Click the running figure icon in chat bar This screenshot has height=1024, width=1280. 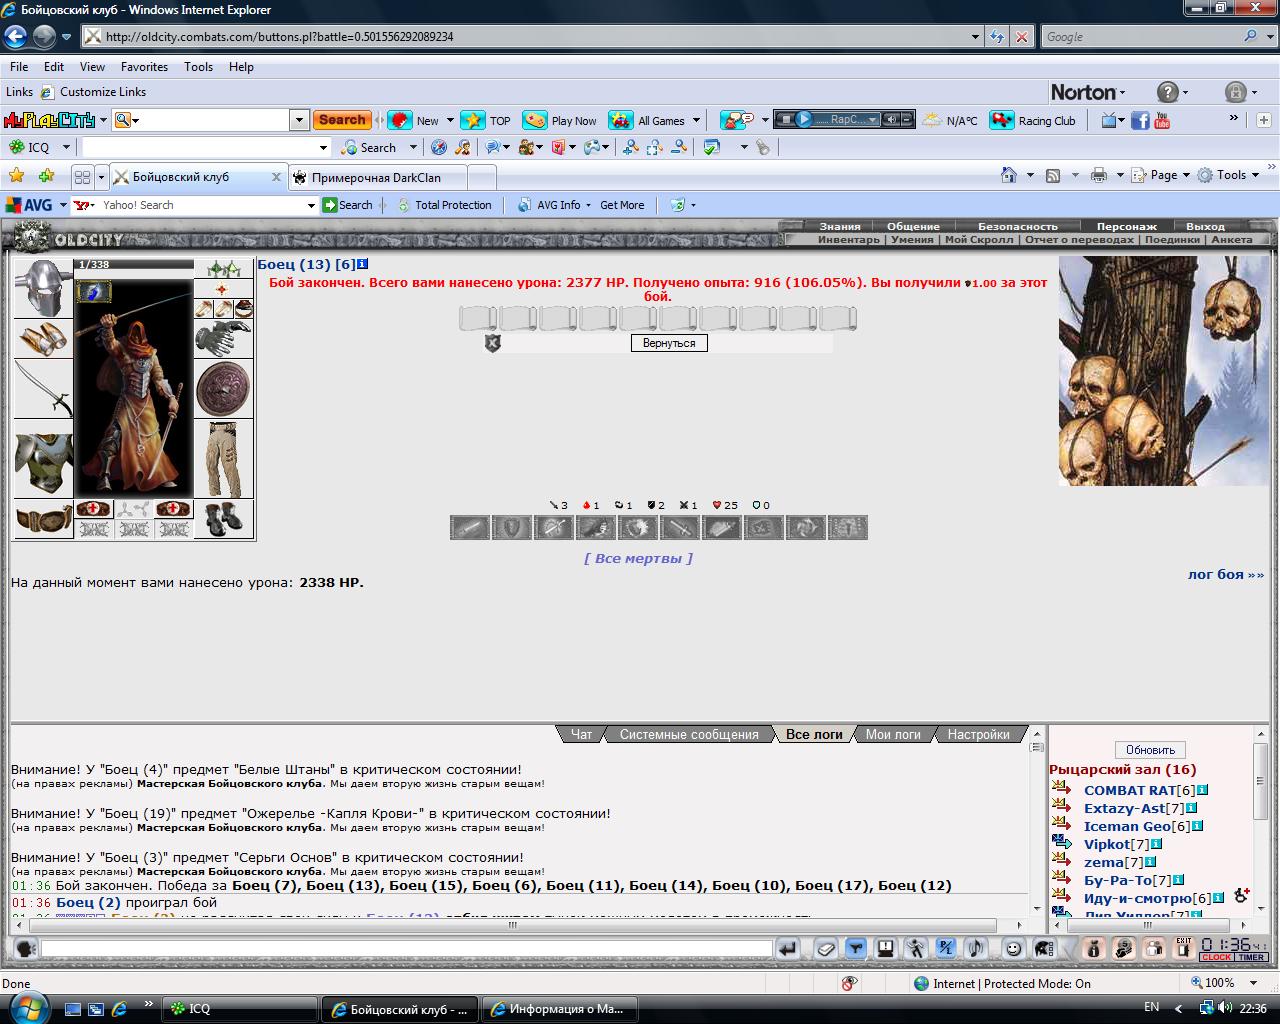click(x=916, y=948)
